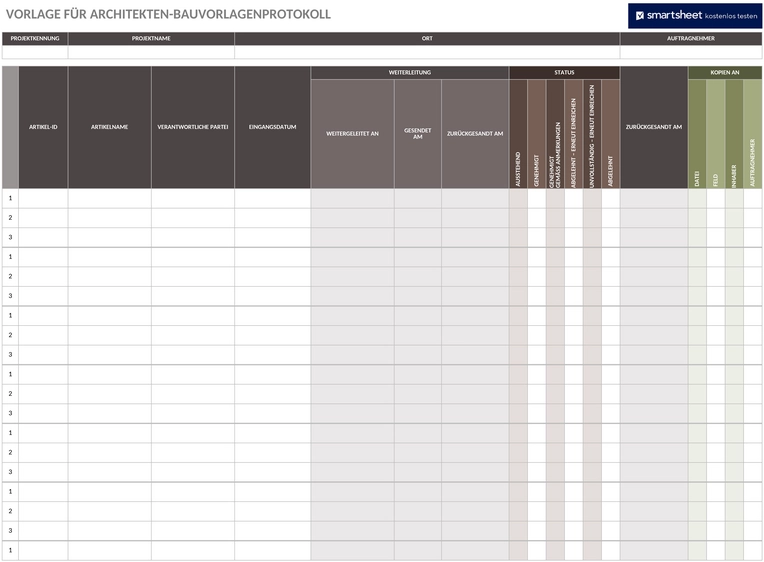Select the ORT header cell
The width and height of the screenshot is (764, 562).
pyautogui.click(x=427, y=39)
